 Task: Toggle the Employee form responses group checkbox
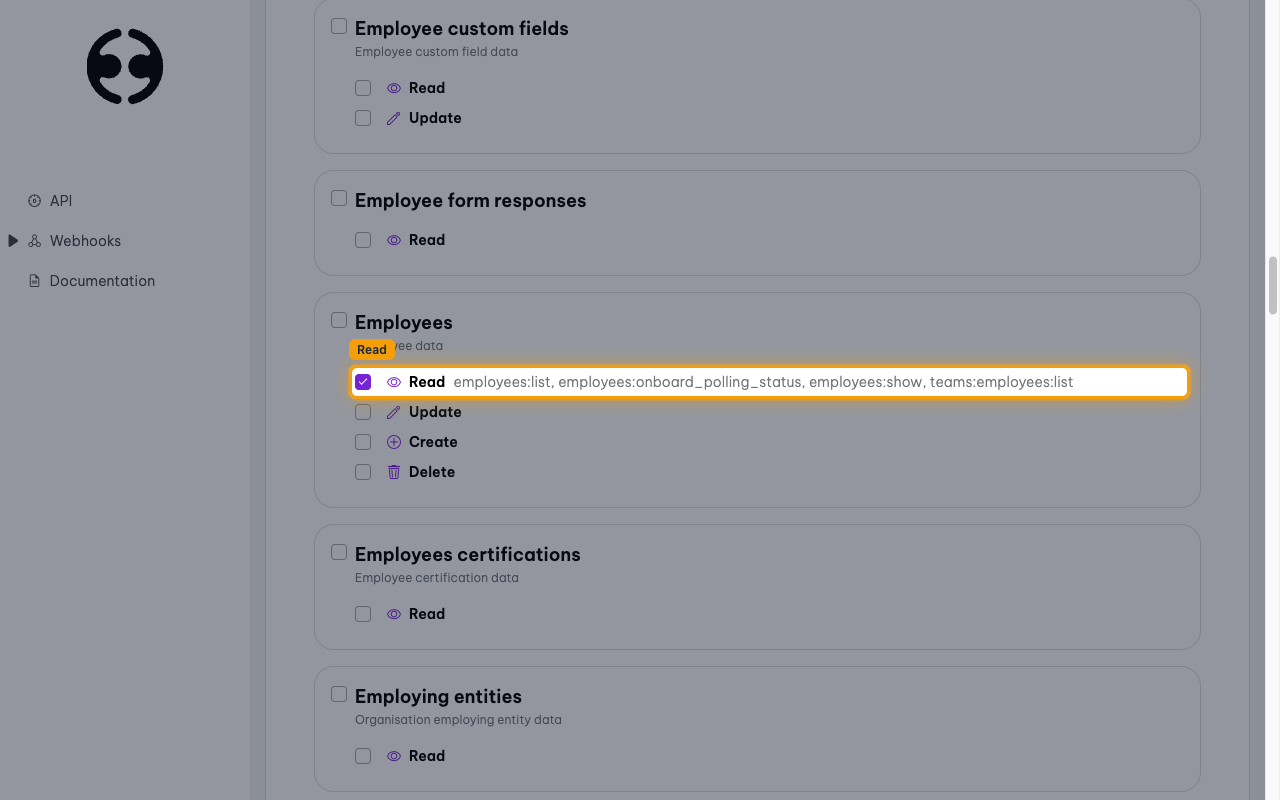click(x=339, y=198)
